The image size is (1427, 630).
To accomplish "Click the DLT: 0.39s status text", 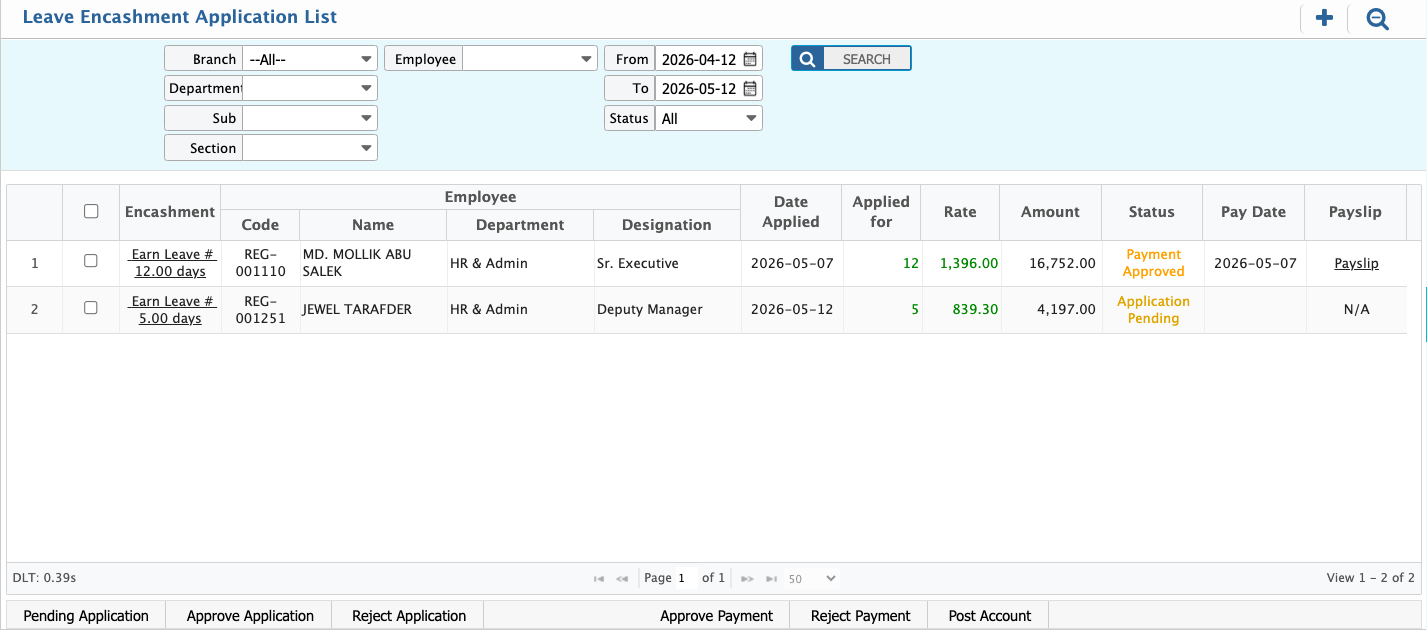I will coord(45,578).
